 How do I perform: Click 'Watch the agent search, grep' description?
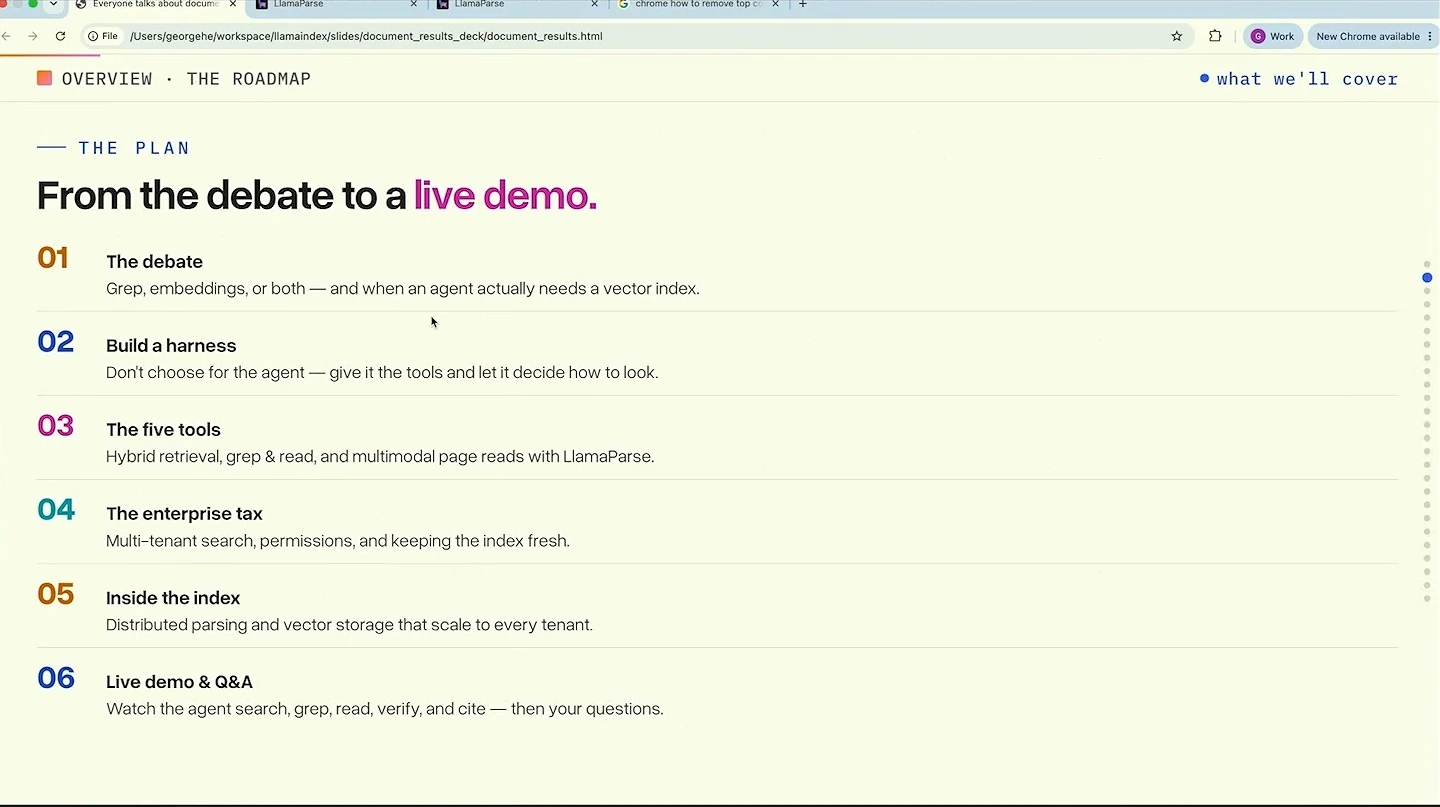point(385,709)
